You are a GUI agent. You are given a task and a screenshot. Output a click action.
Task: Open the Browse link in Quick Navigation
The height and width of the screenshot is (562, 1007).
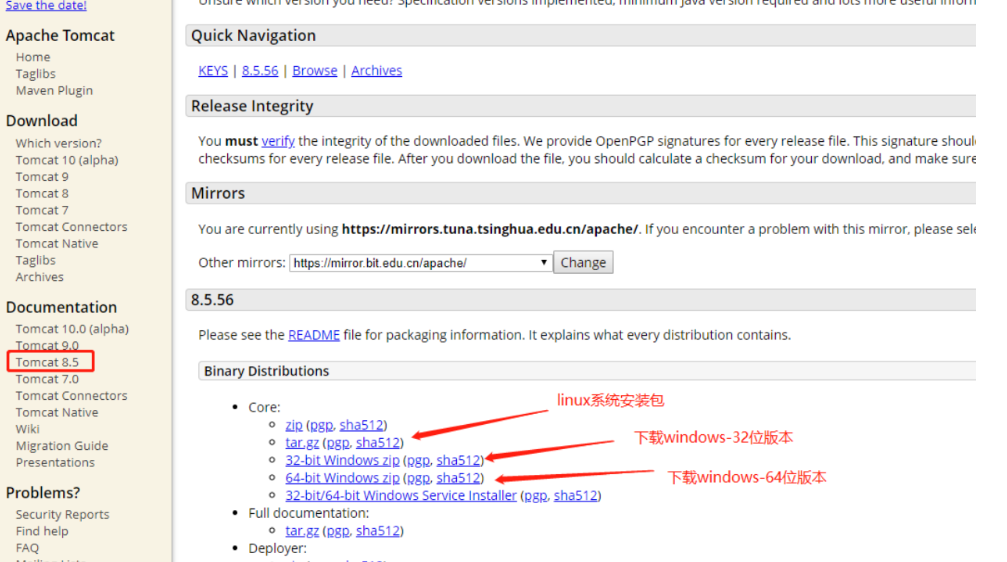pyautogui.click(x=315, y=71)
